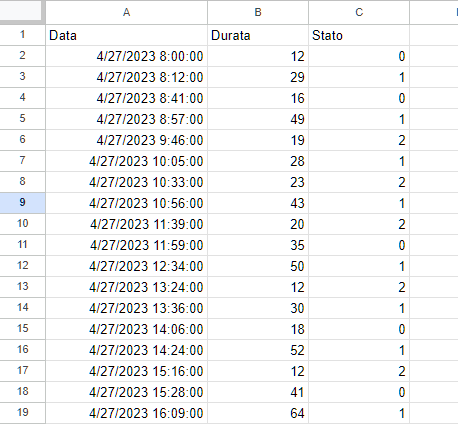458x424 pixels.
Task: Click the Durata header cell
Action: 258,35
